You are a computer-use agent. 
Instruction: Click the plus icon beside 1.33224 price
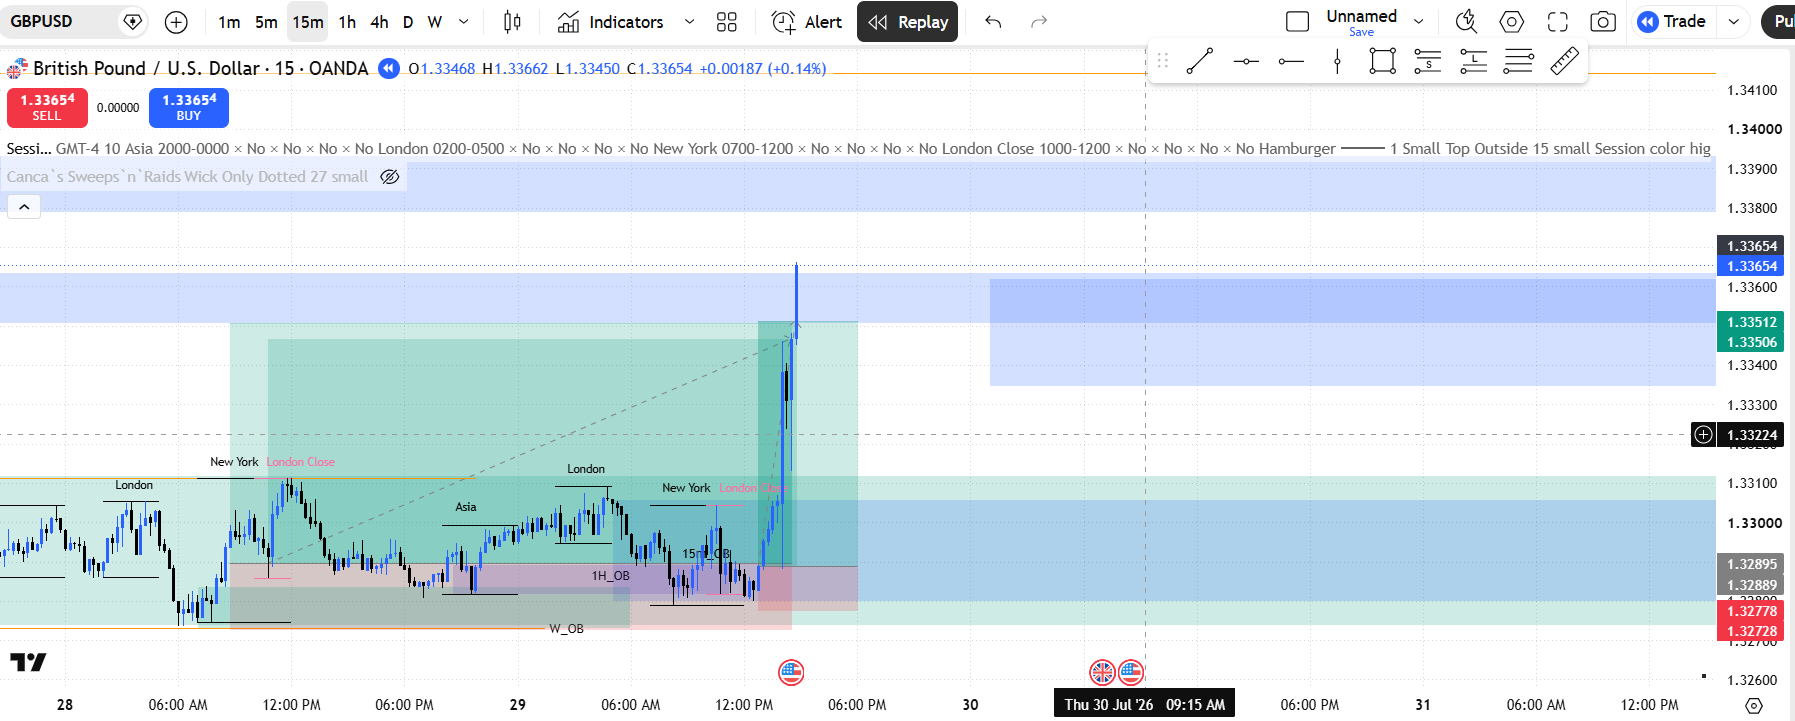(1704, 434)
